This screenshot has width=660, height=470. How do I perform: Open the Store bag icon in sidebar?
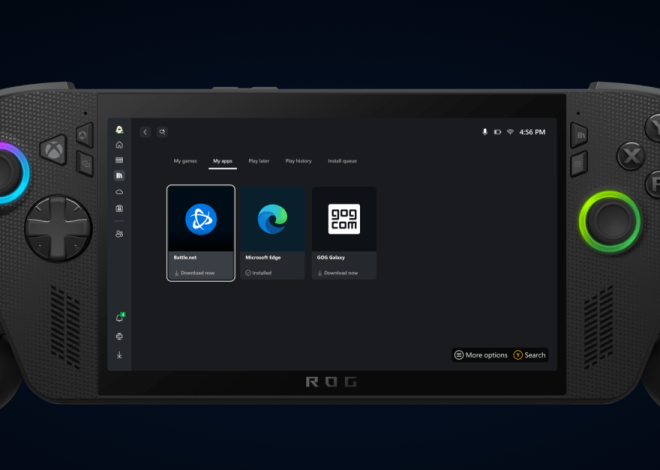120,209
